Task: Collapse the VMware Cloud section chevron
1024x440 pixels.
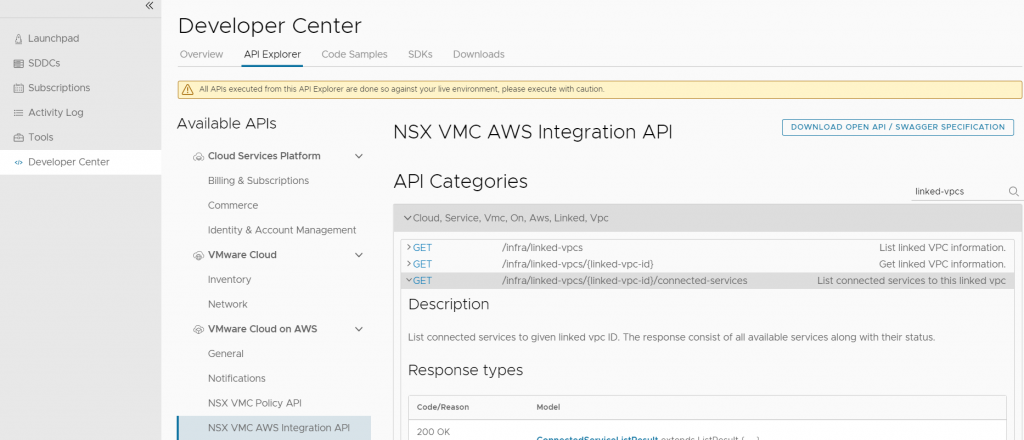Action: click(x=359, y=255)
